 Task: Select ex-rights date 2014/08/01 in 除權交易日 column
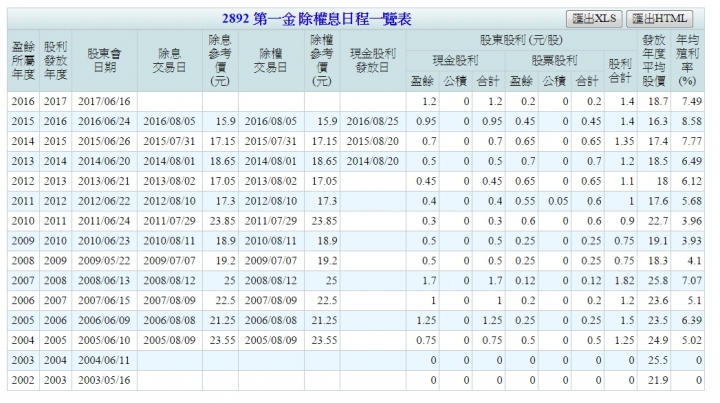271,162
